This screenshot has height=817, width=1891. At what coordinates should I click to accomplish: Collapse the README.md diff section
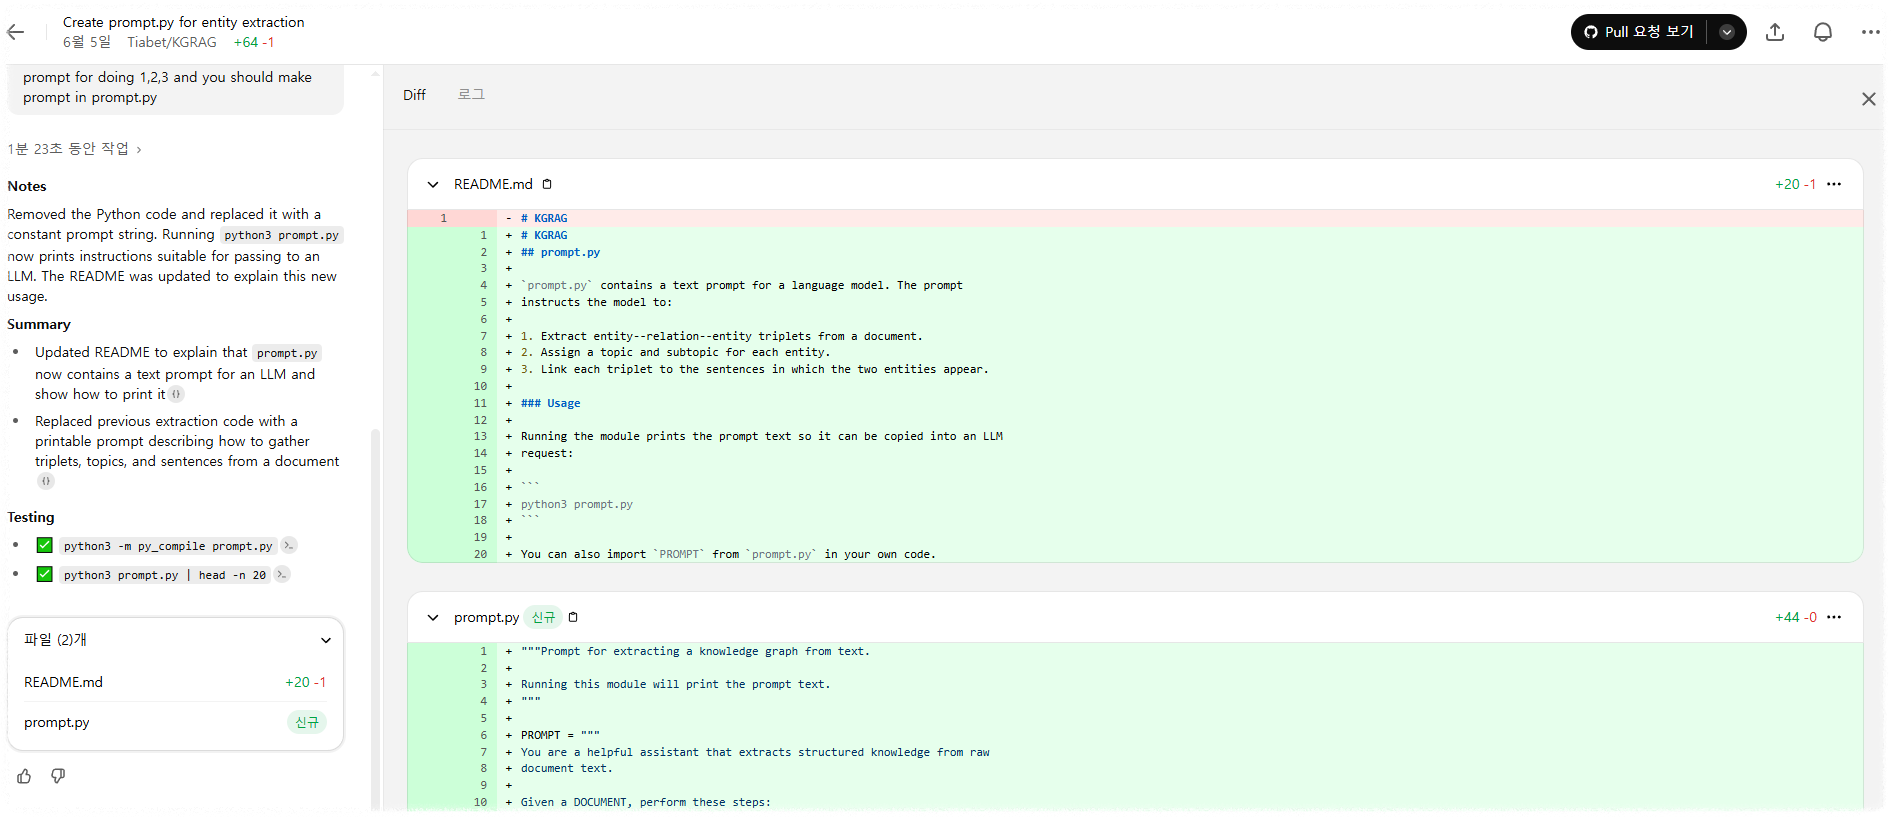point(433,184)
